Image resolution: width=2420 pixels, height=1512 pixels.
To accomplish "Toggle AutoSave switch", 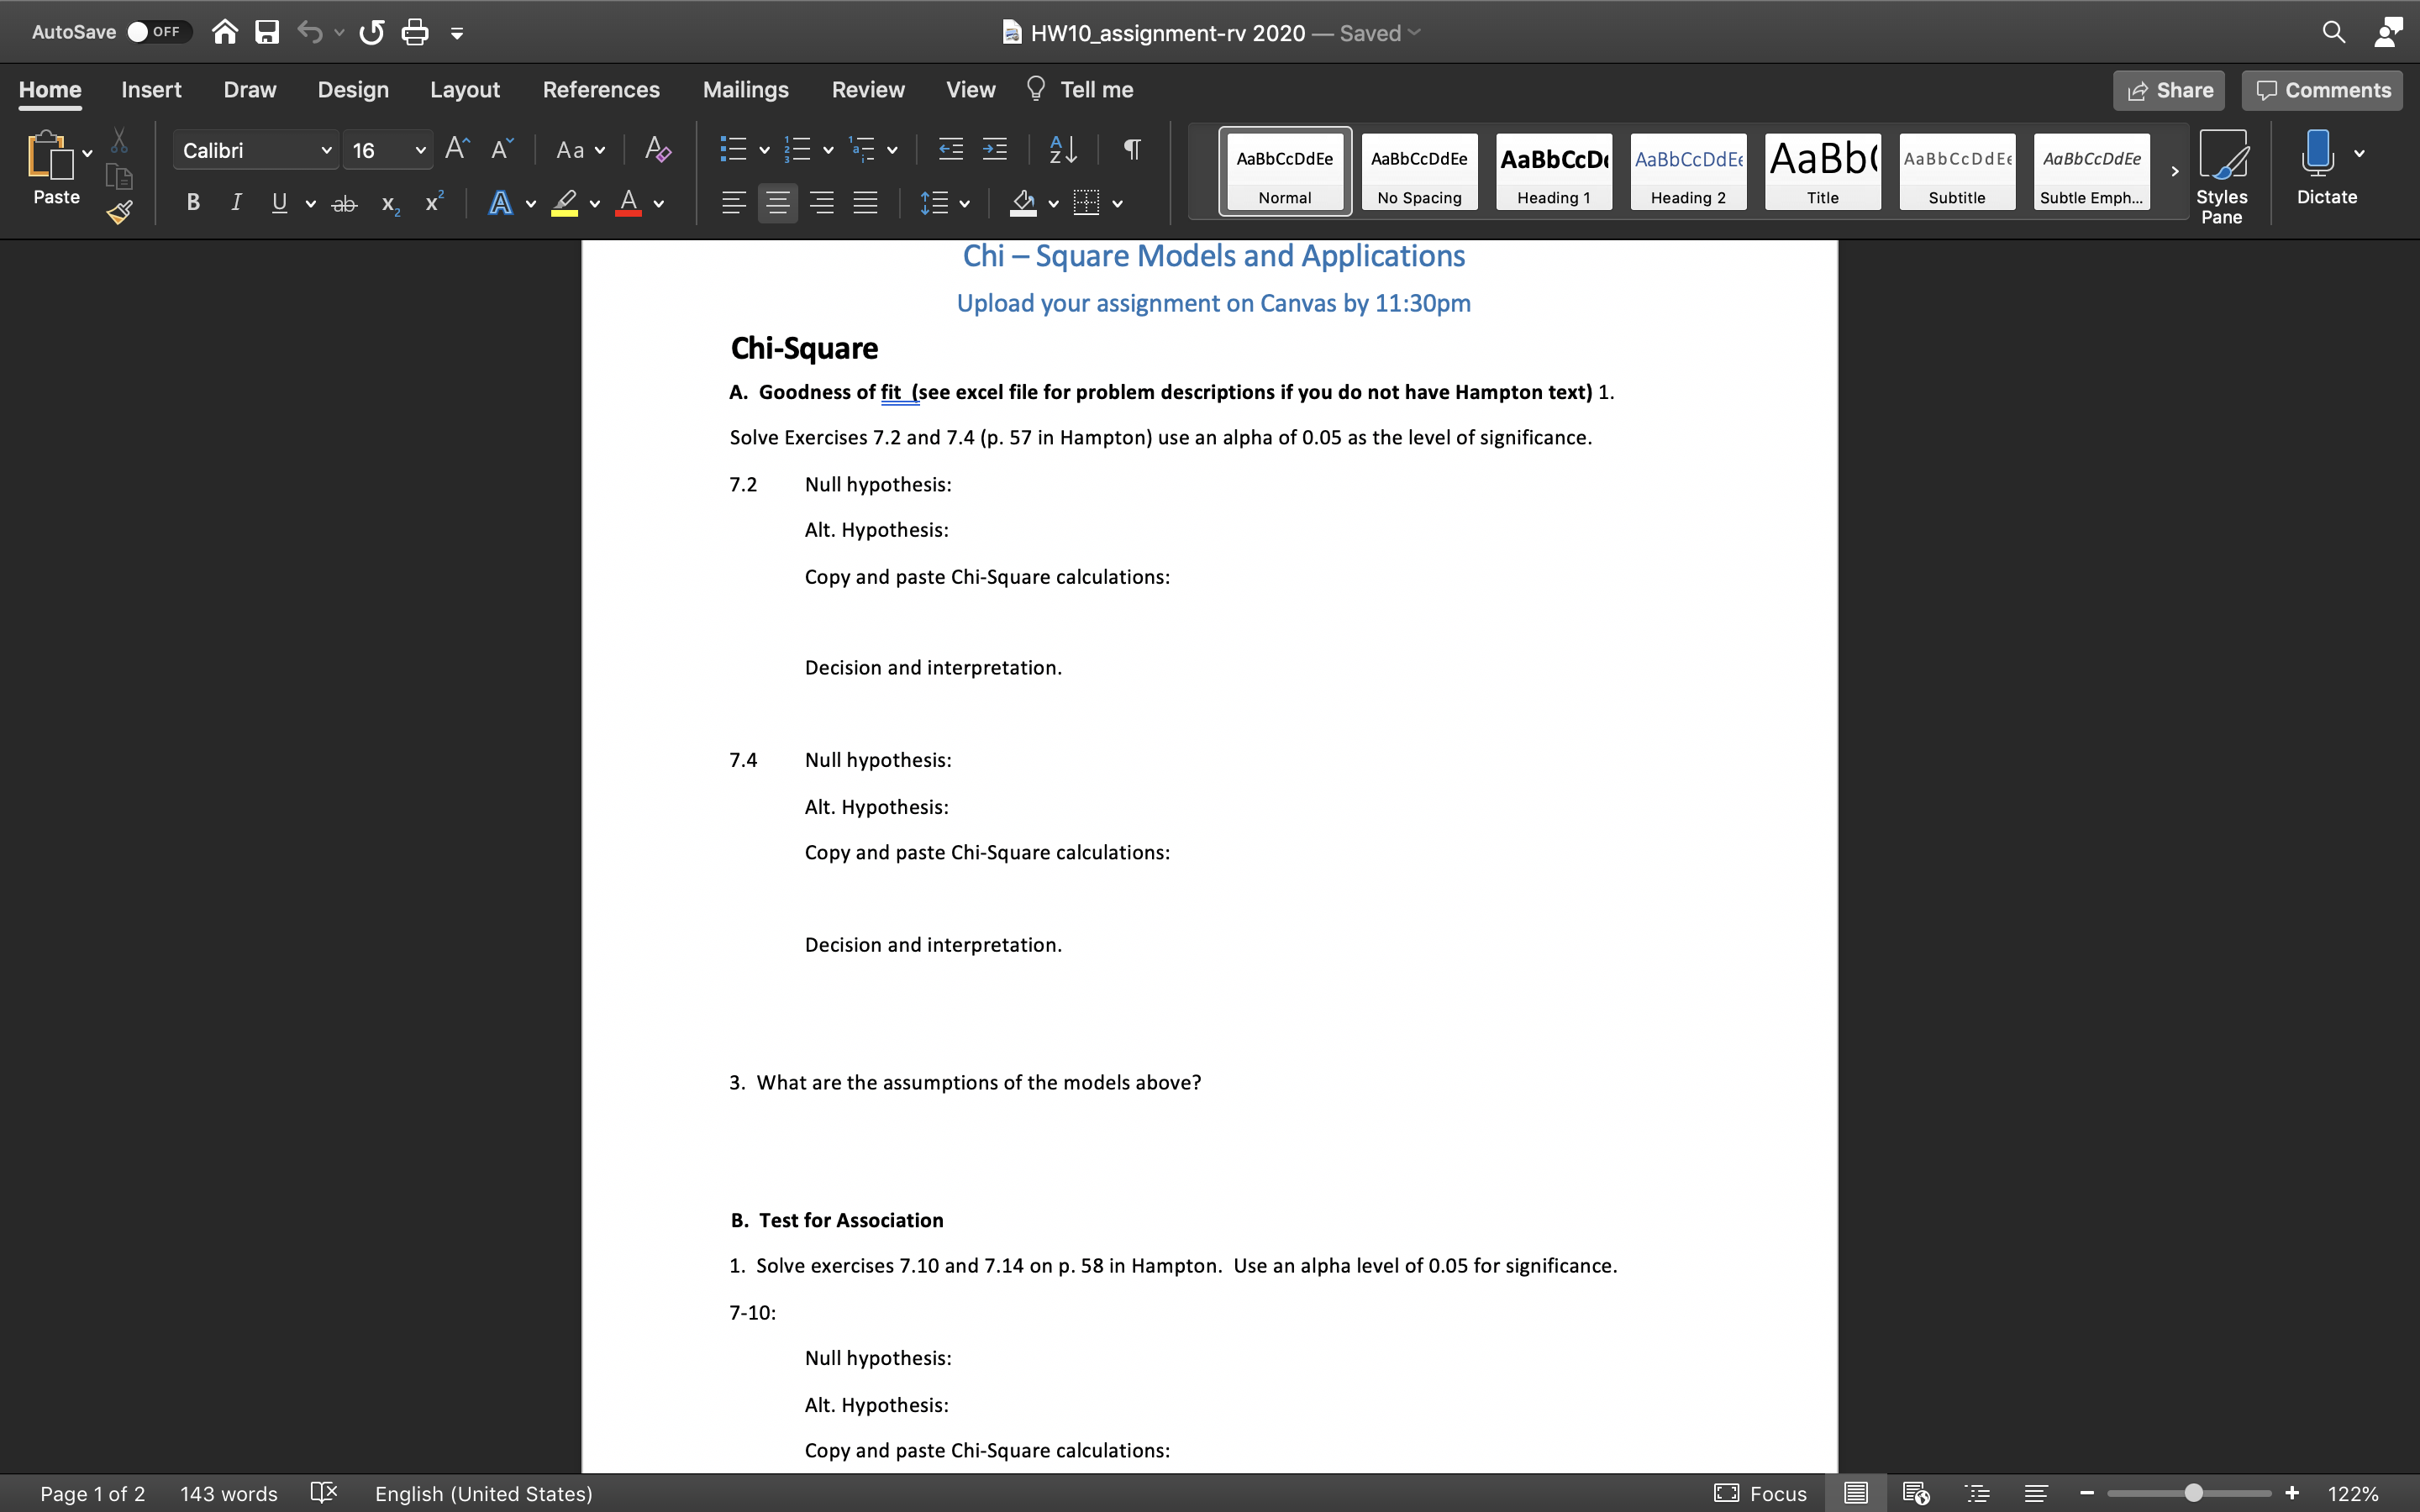I will pyautogui.click(x=158, y=32).
